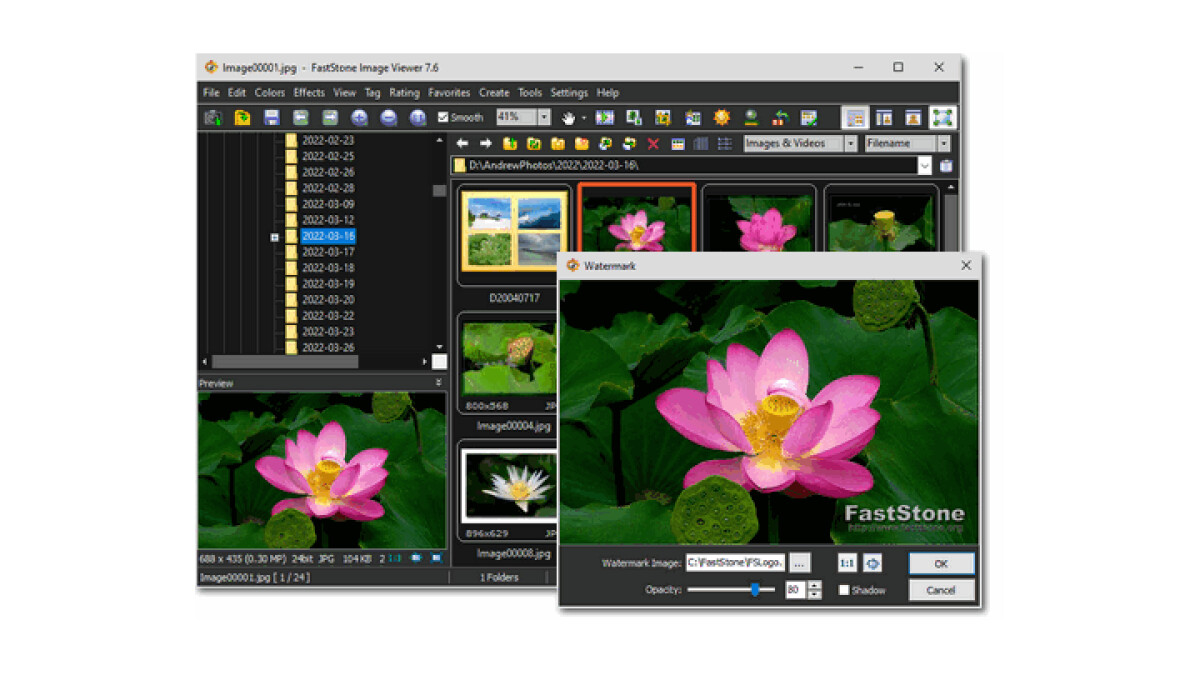Increase the opacity value stepper
The image size is (1200, 675).
point(815,586)
